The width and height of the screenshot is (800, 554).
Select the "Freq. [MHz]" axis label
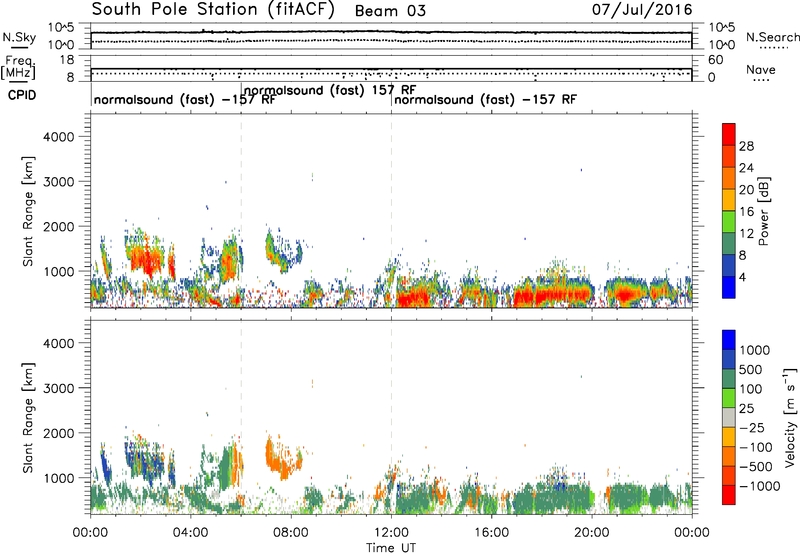18,67
